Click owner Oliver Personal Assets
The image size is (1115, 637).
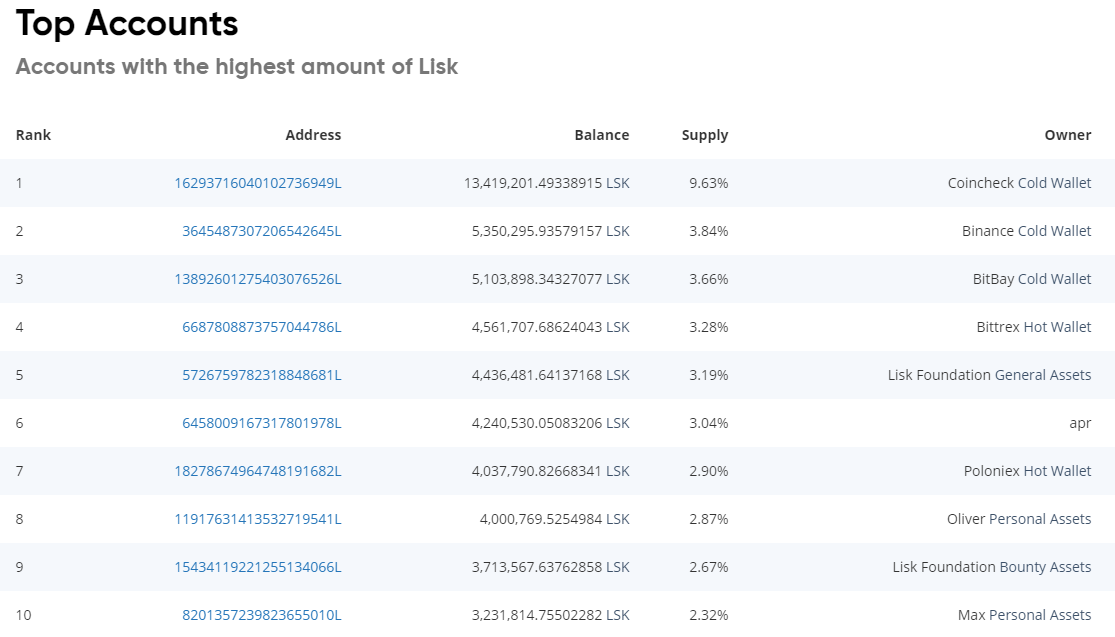point(1018,519)
